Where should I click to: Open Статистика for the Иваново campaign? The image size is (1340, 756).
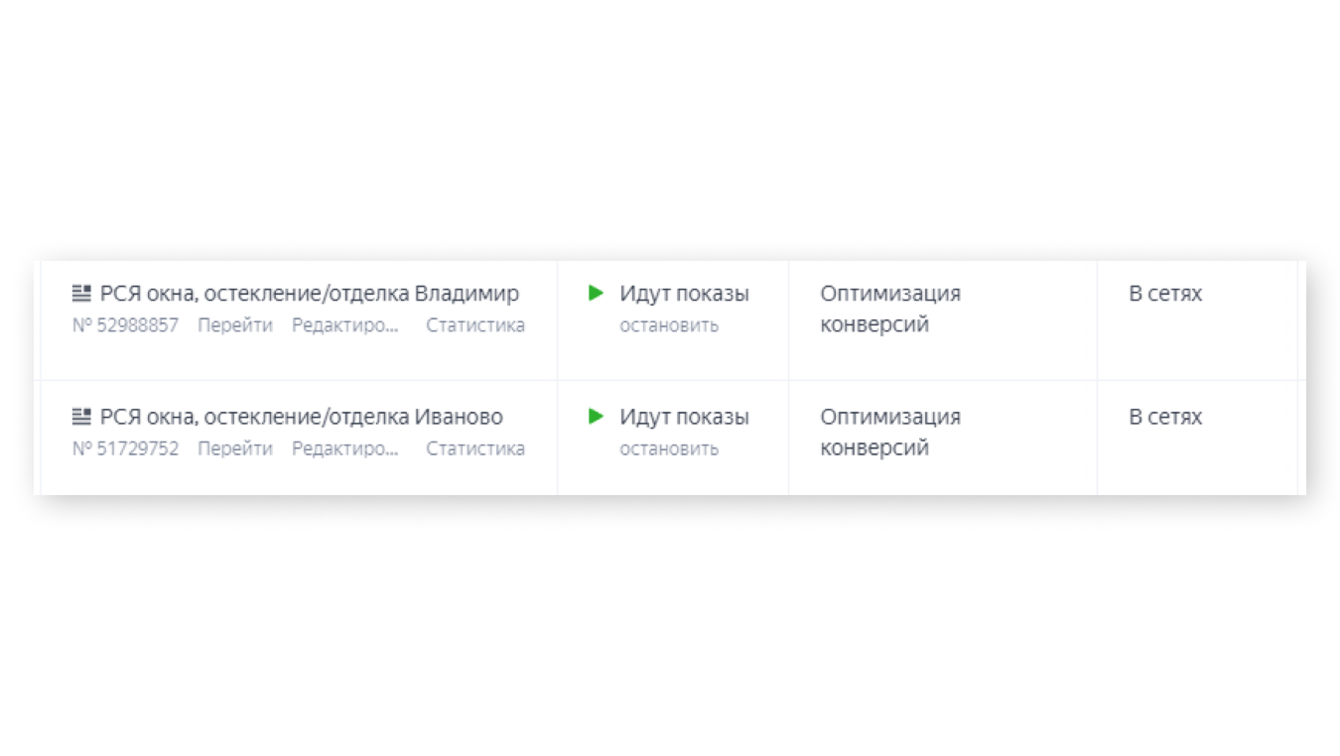tap(475, 448)
